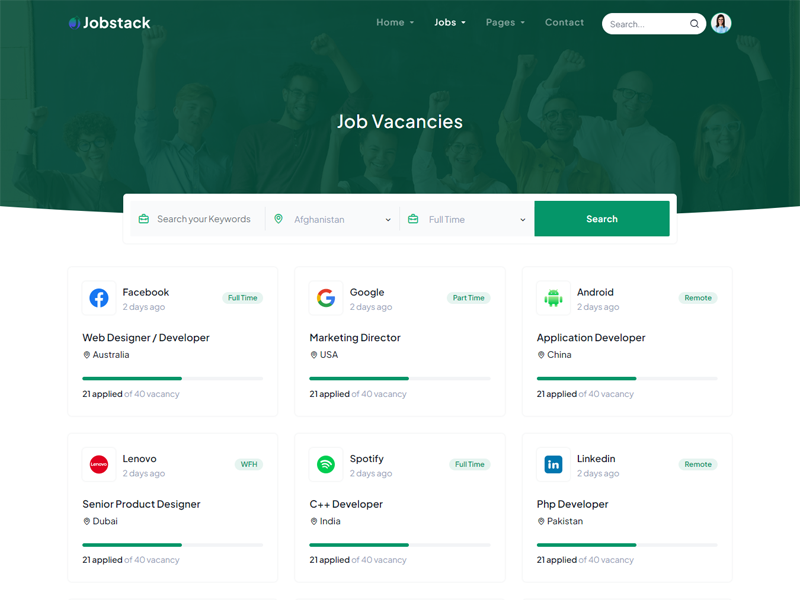Click the Linkedin company name
This screenshot has width=800, height=600.
point(596,459)
